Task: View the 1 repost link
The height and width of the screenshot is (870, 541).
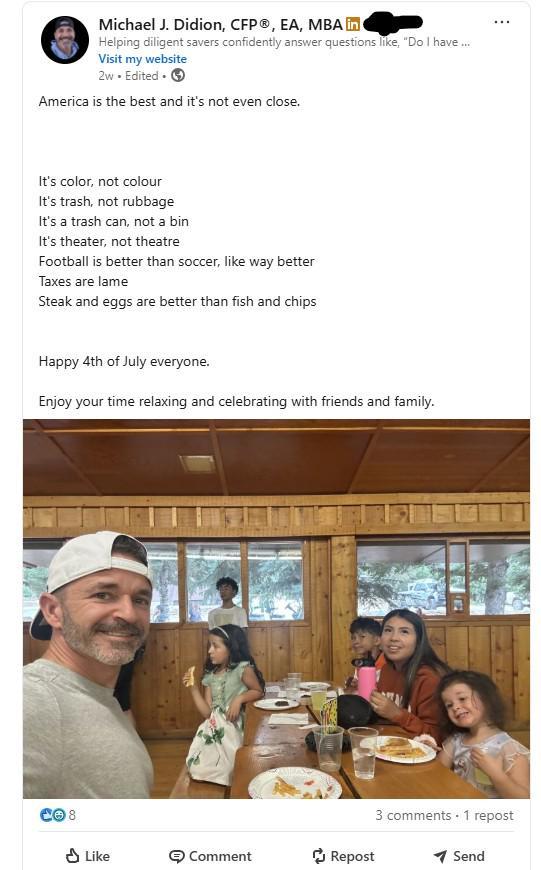Action: tap(488, 815)
